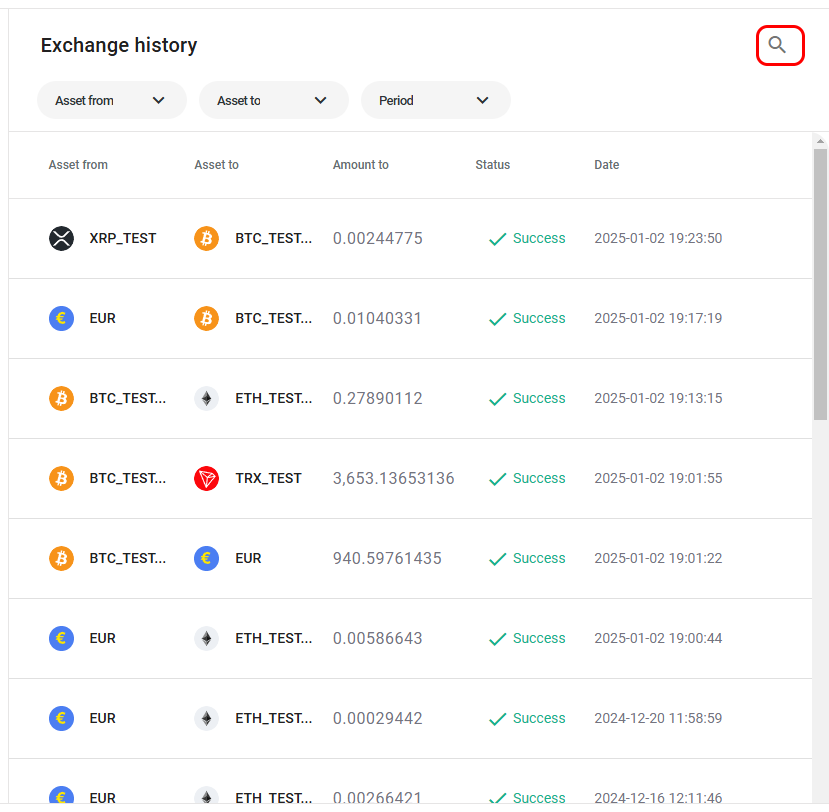Click Euro icon in the 940.59761435 row
This screenshot has width=829, height=812.
coord(206,559)
